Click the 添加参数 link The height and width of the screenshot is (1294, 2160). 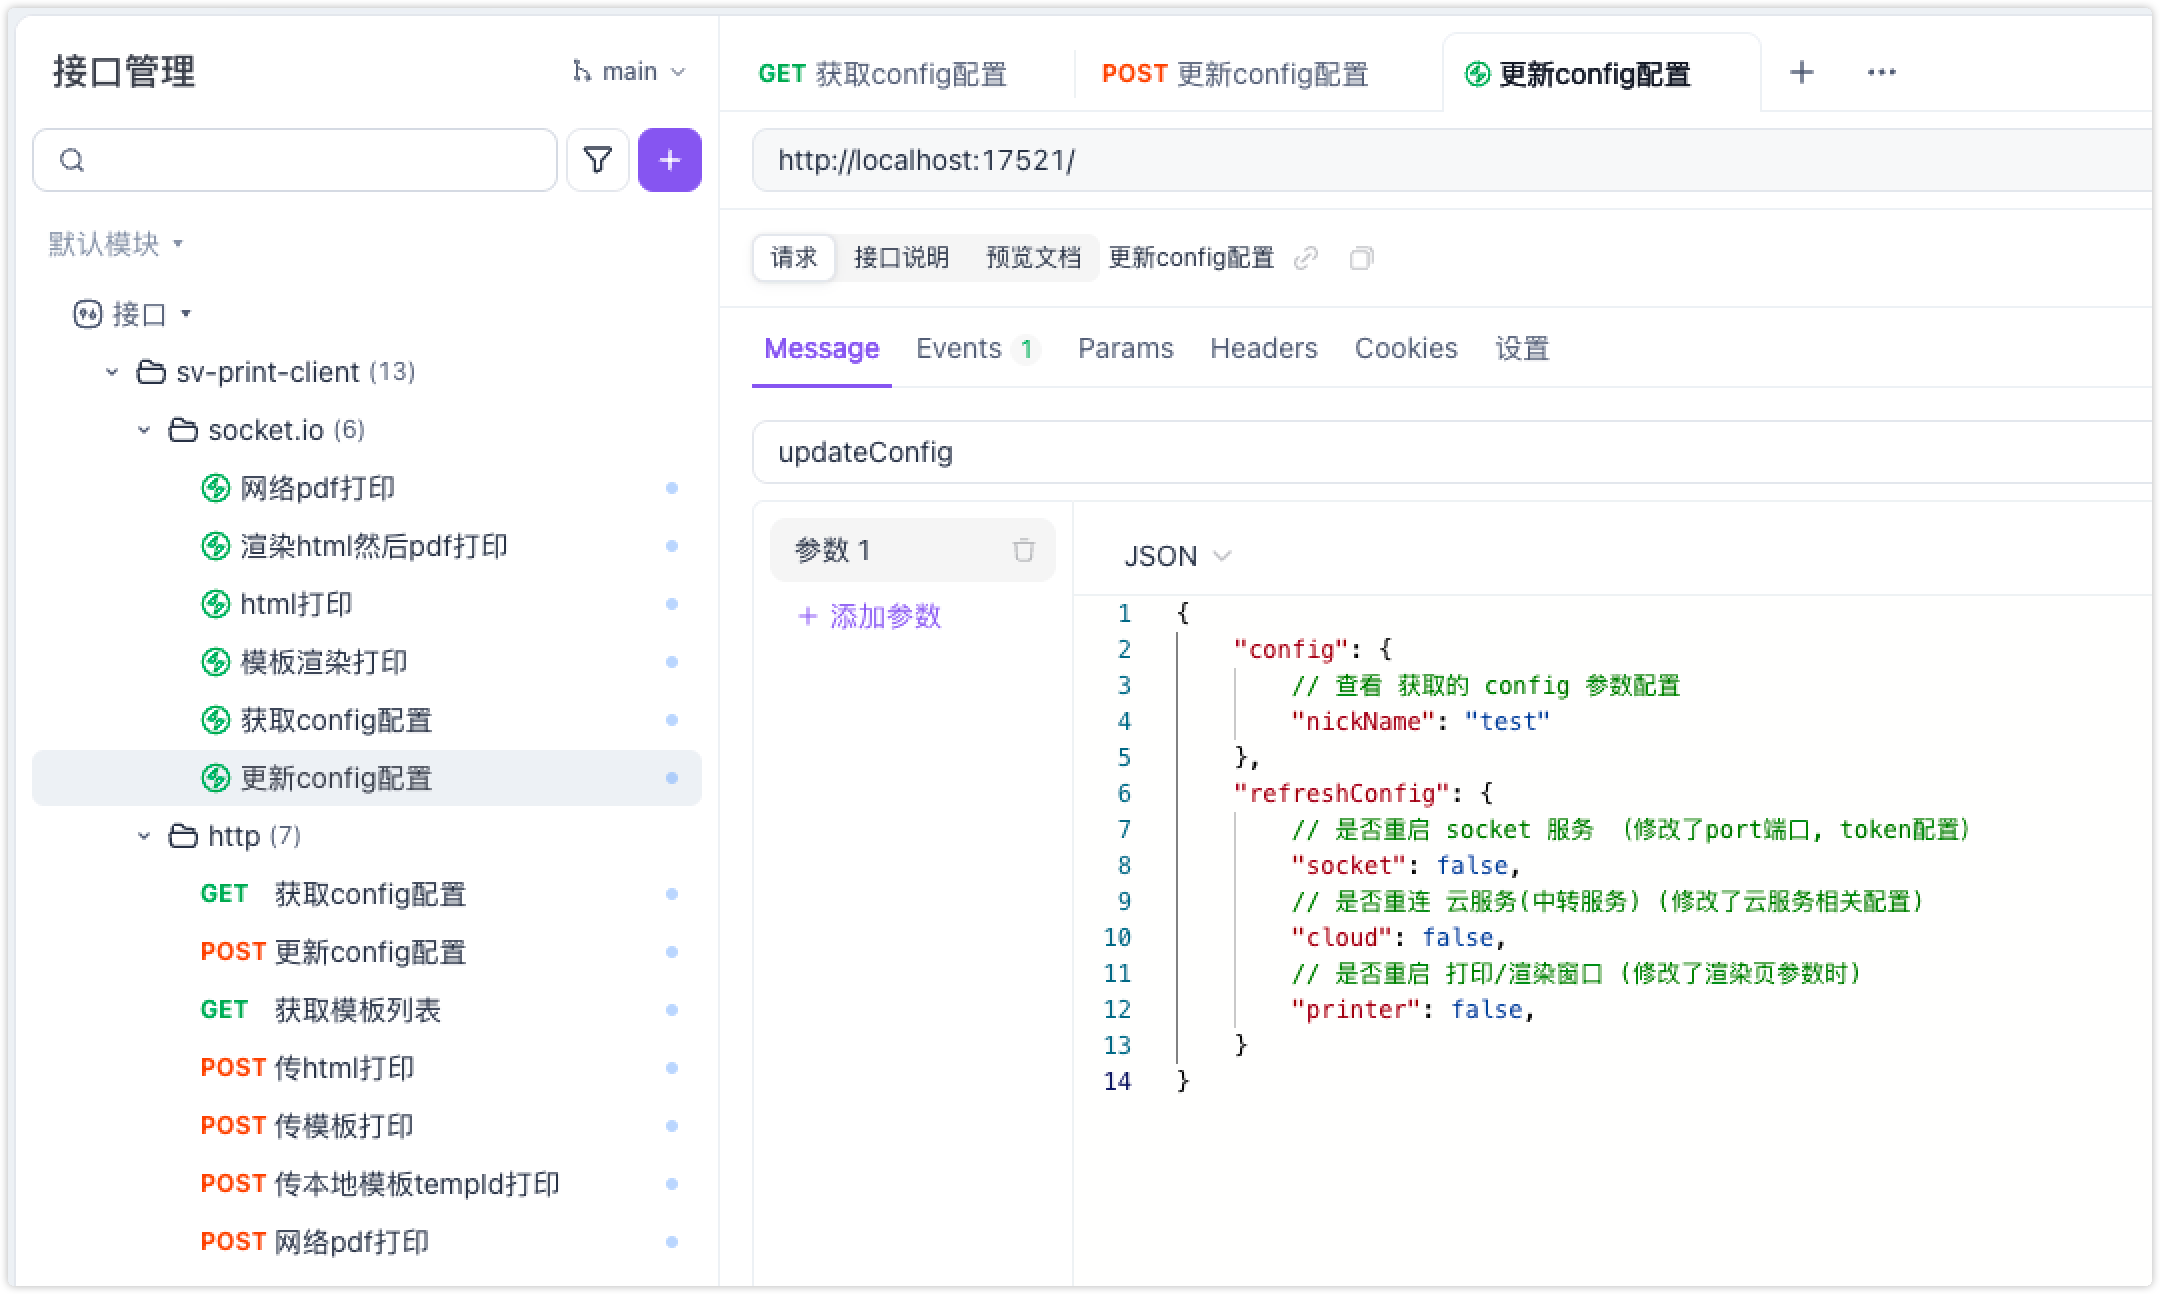tap(870, 616)
